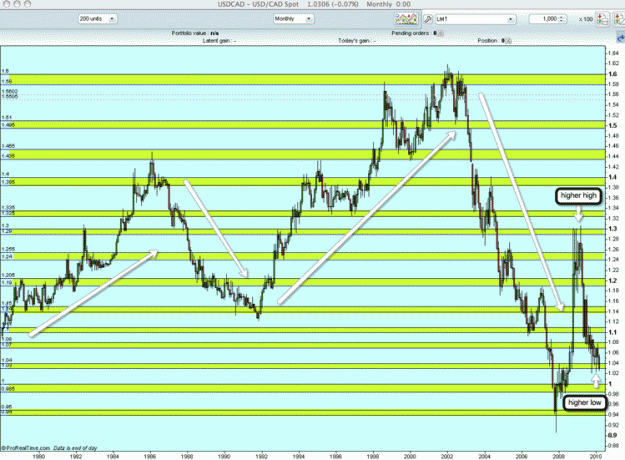Zoom the USDCAD chart window
Image resolution: width=625 pixels, height=460 pixels.
(28, 4)
